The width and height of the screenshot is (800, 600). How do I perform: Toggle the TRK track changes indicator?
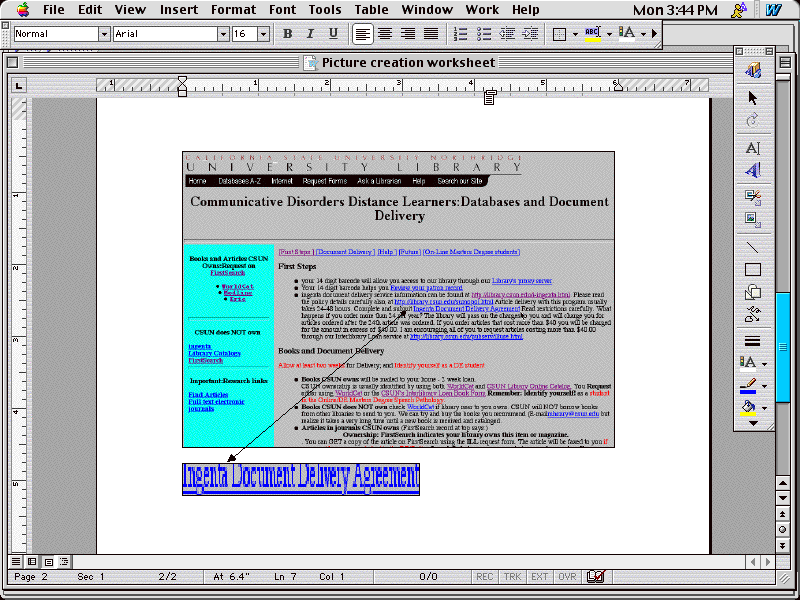click(512, 577)
